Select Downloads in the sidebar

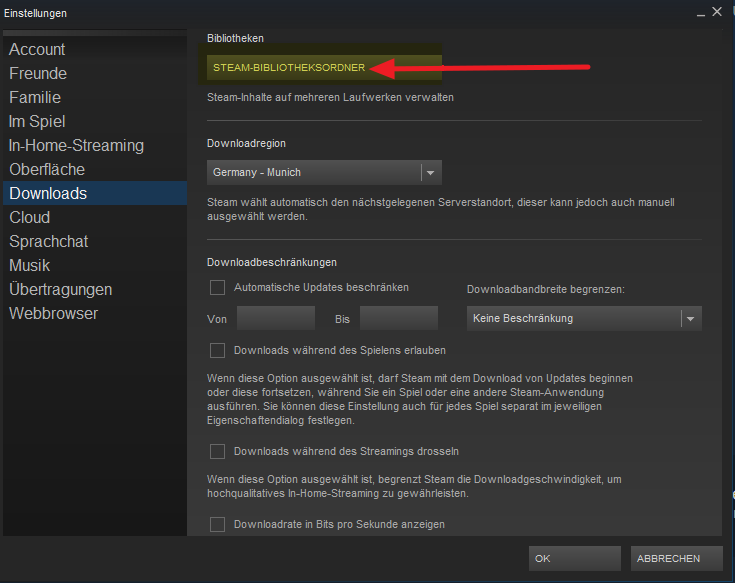coord(95,193)
